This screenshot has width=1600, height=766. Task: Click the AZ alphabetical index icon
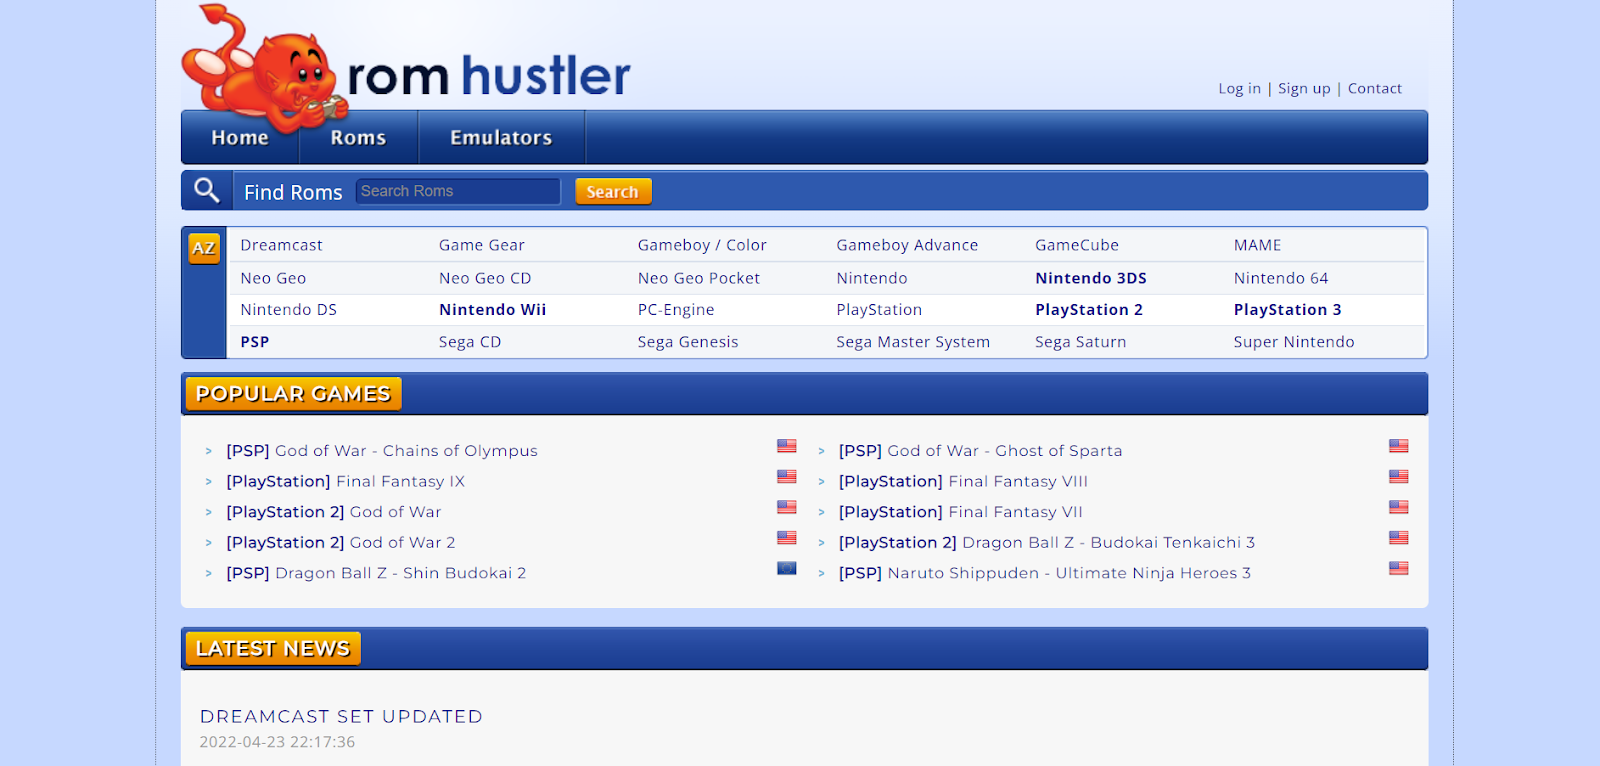tap(204, 248)
